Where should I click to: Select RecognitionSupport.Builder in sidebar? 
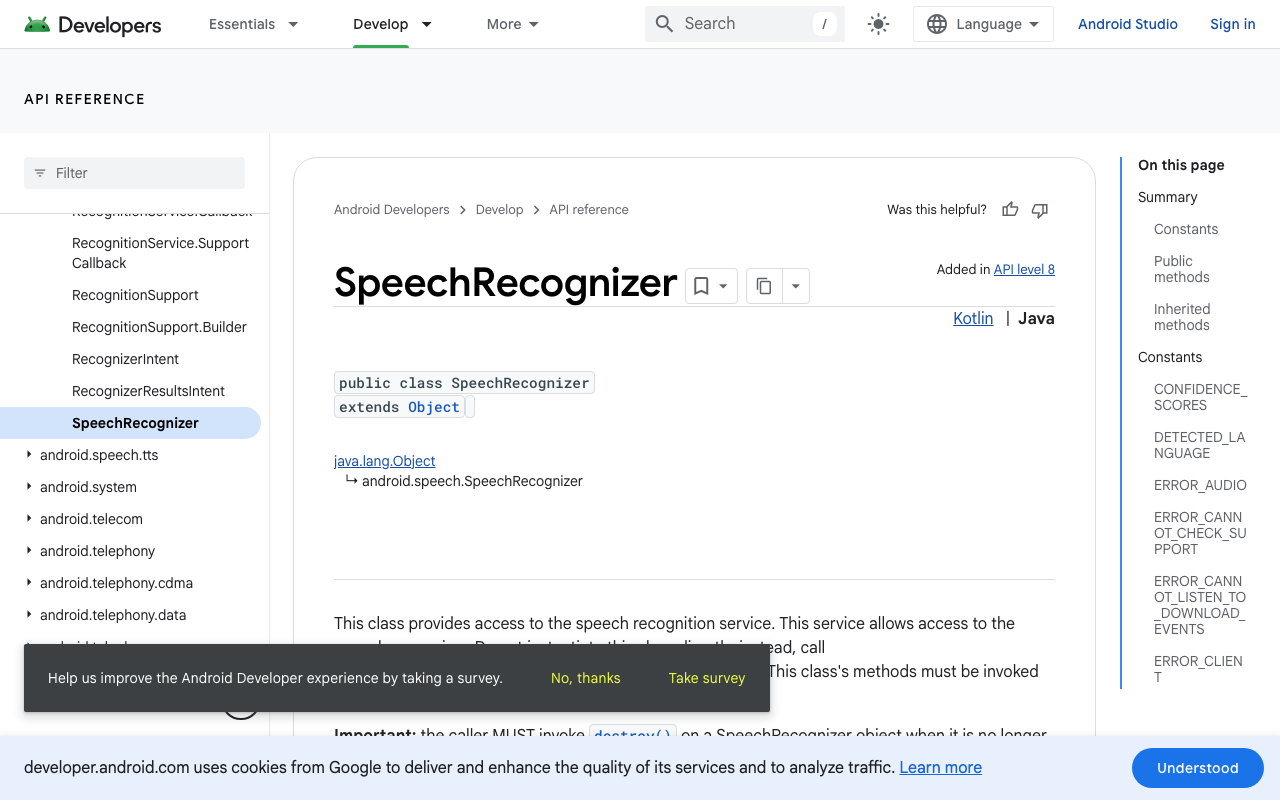click(x=159, y=327)
